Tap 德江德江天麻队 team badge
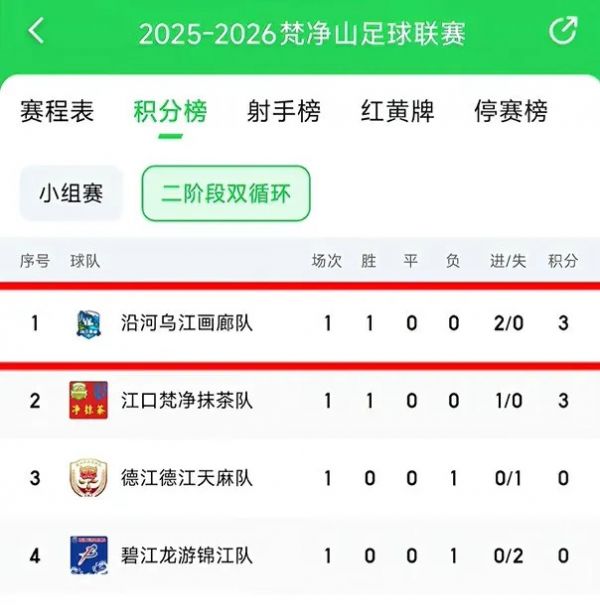The height and width of the screenshot is (609, 600). (x=88, y=478)
